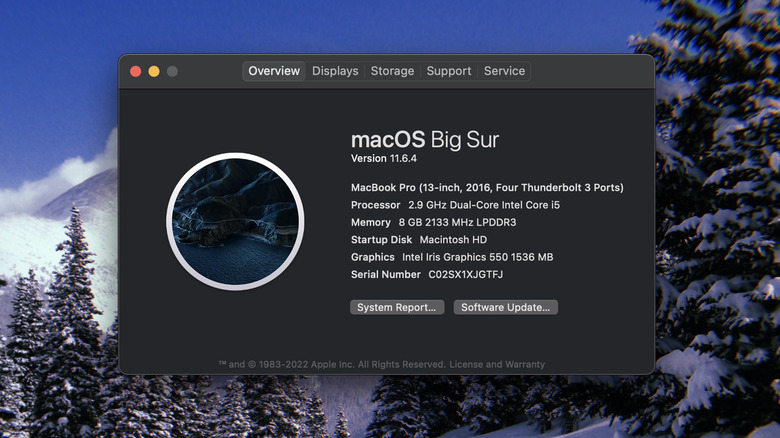This screenshot has height=438, width=780.
Task: Open the License and Warranty link
Action: point(497,364)
